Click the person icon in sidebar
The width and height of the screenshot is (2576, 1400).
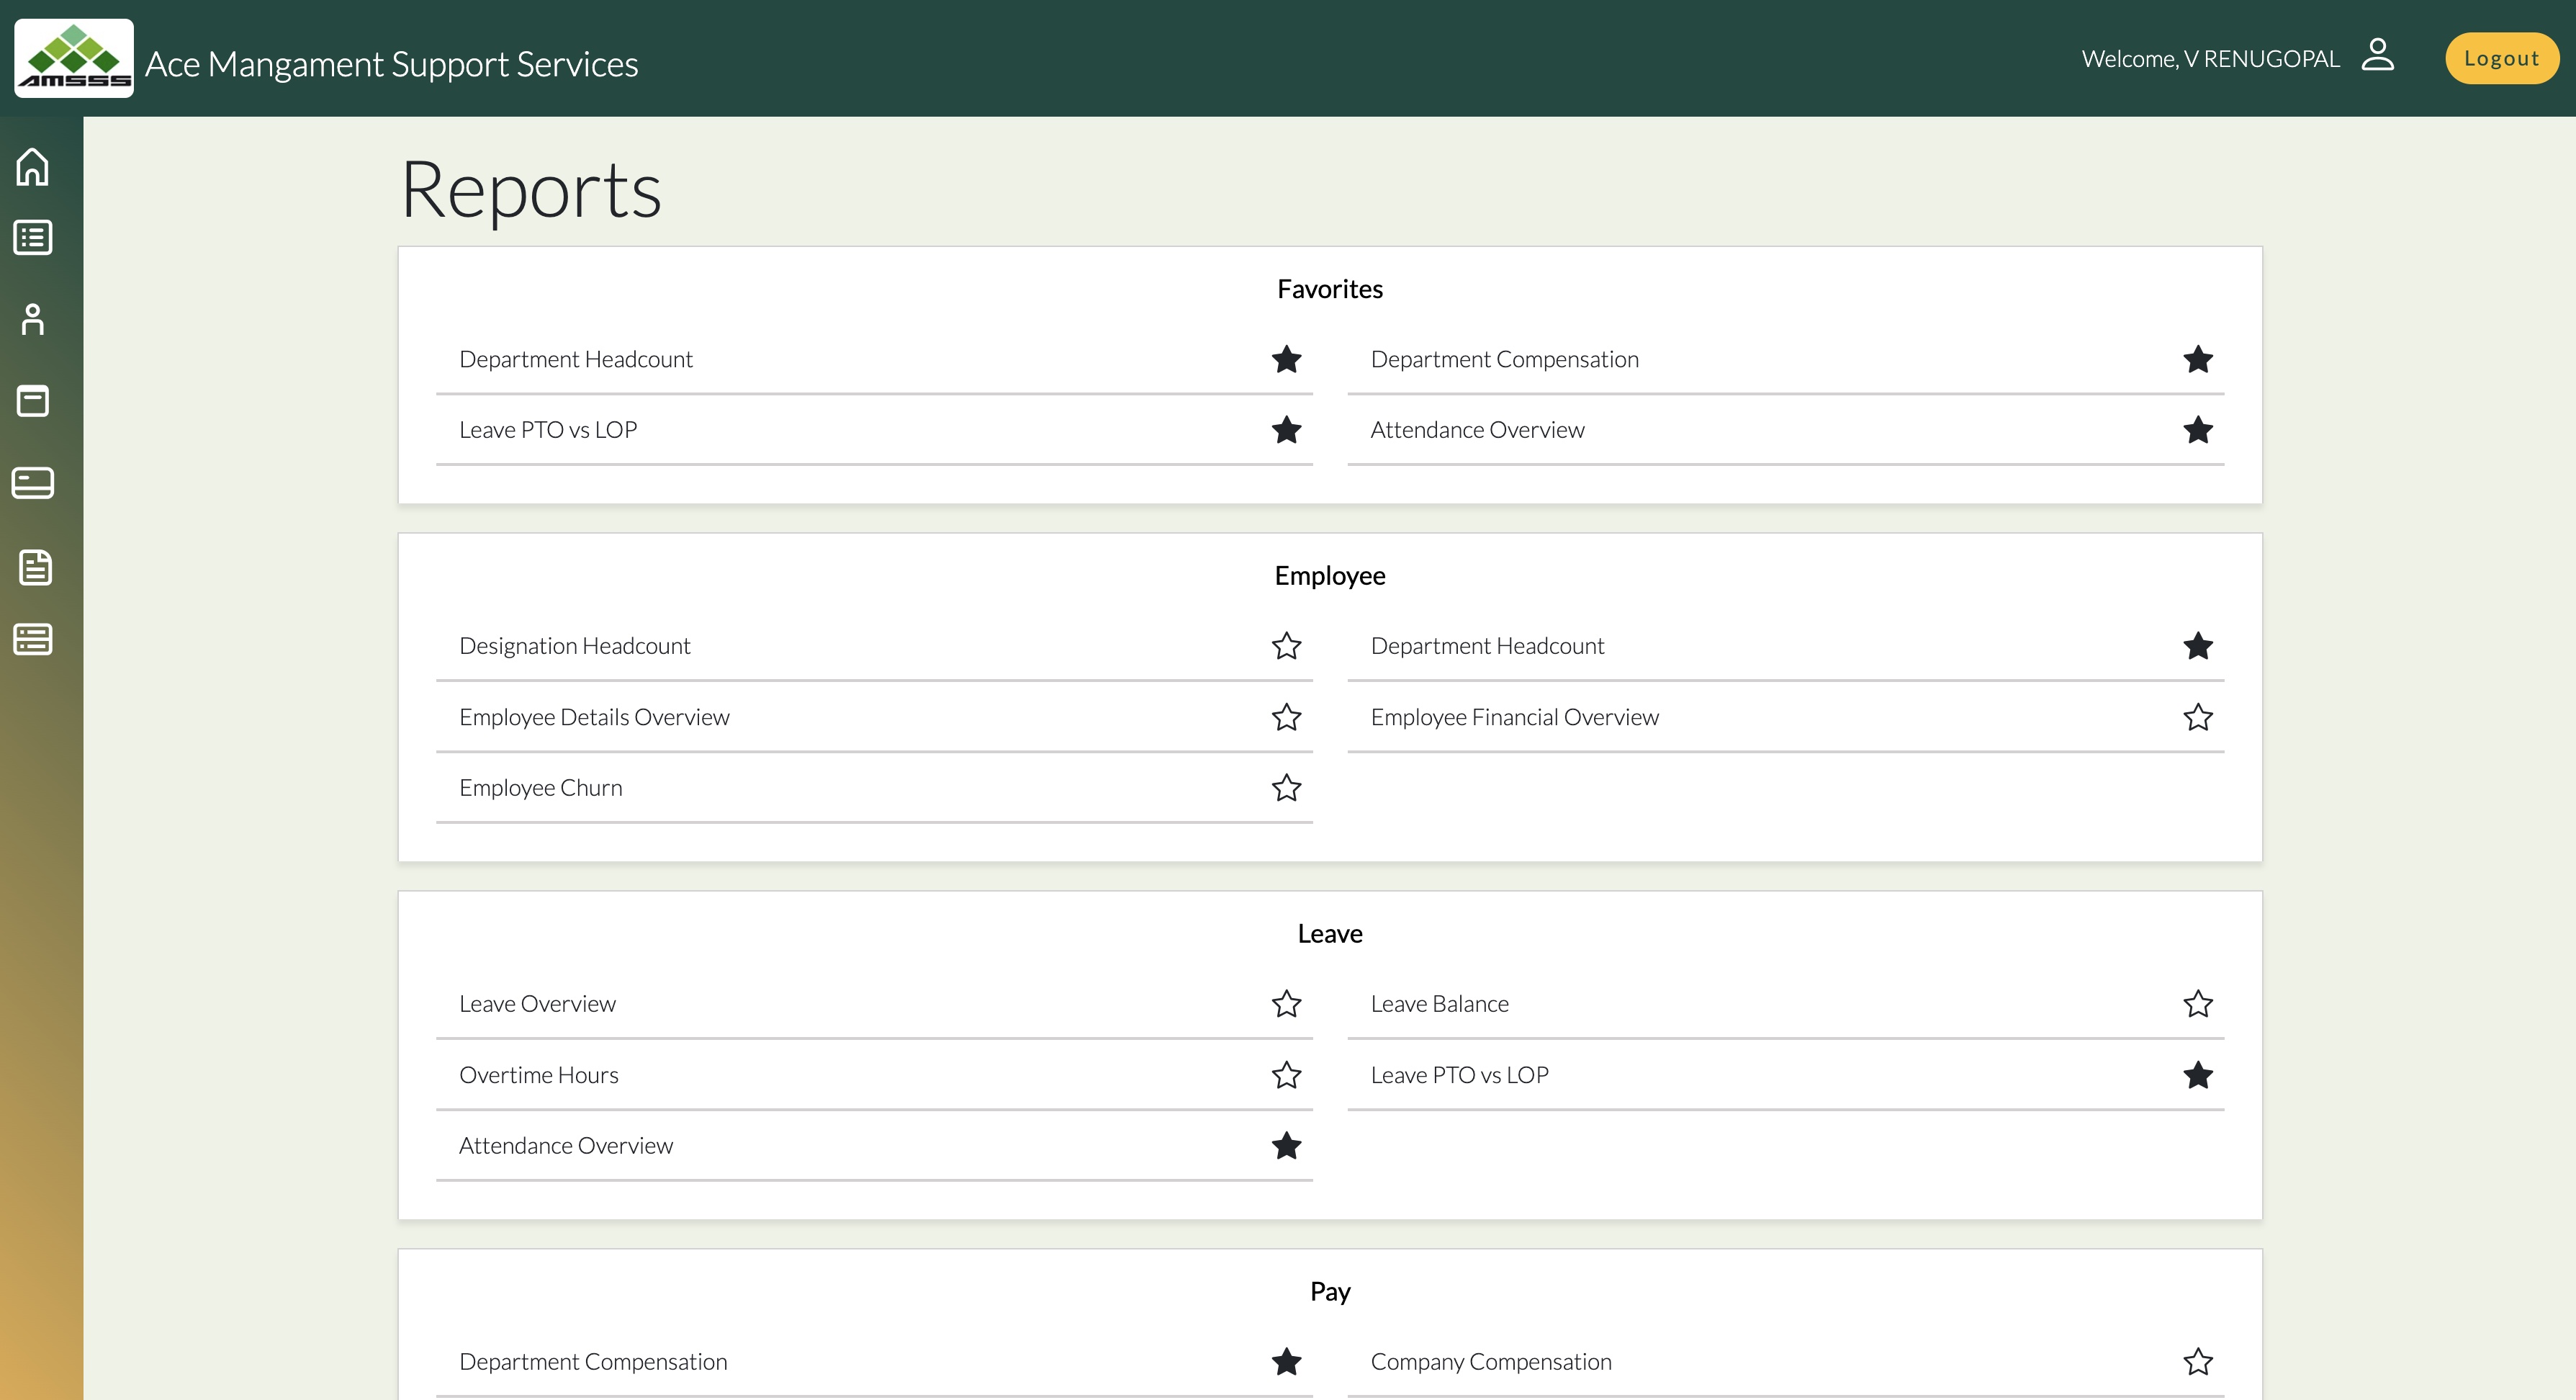pyautogui.click(x=33, y=320)
